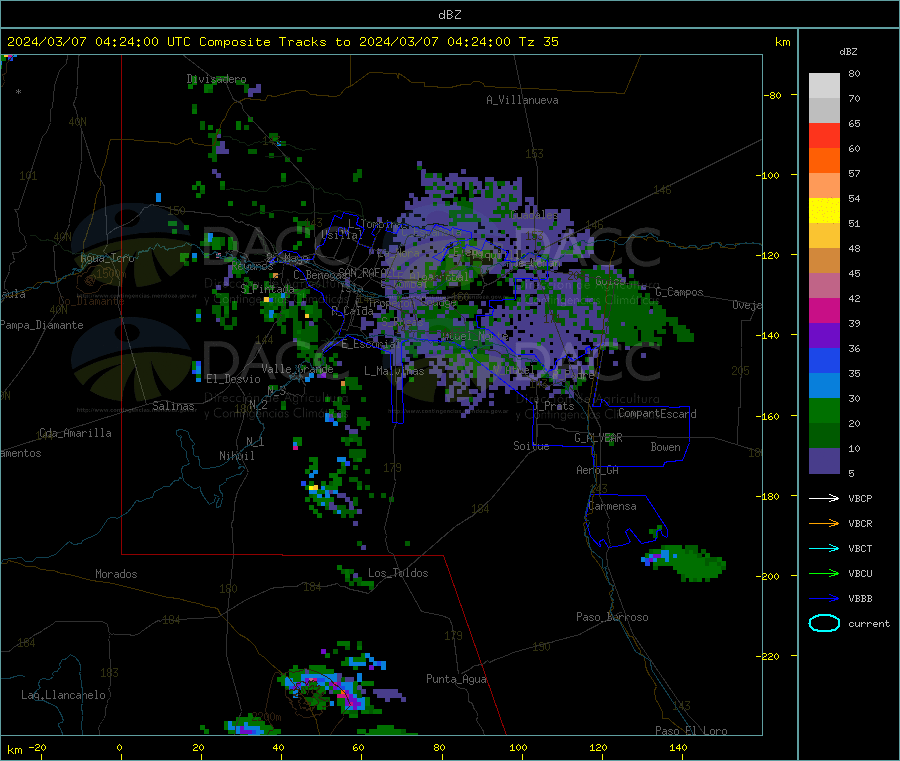Click the Divisadero map label
The width and height of the screenshot is (900, 761).
pyautogui.click(x=216, y=79)
